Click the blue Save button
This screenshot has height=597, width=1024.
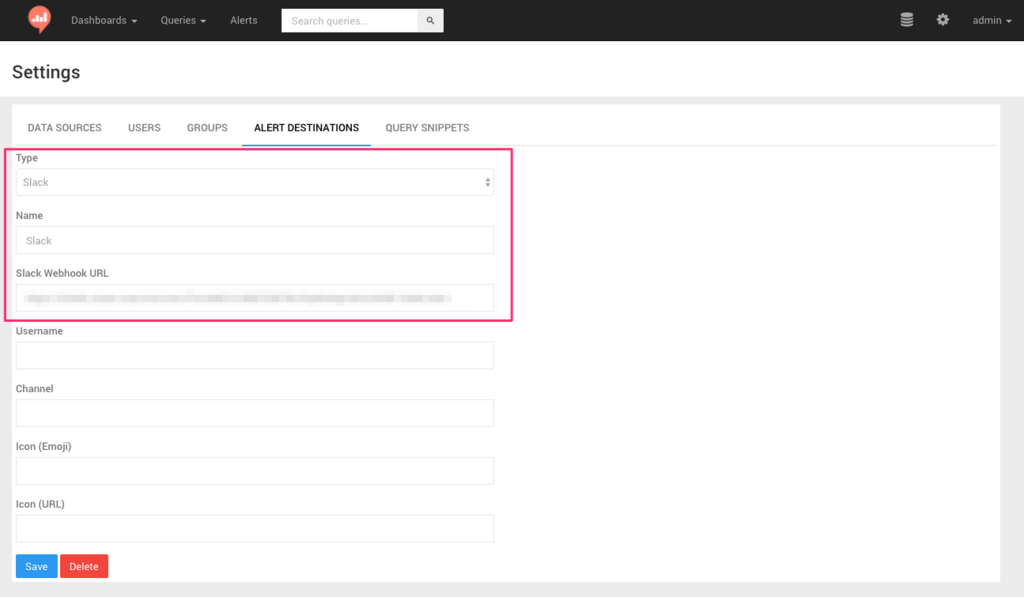coord(37,566)
